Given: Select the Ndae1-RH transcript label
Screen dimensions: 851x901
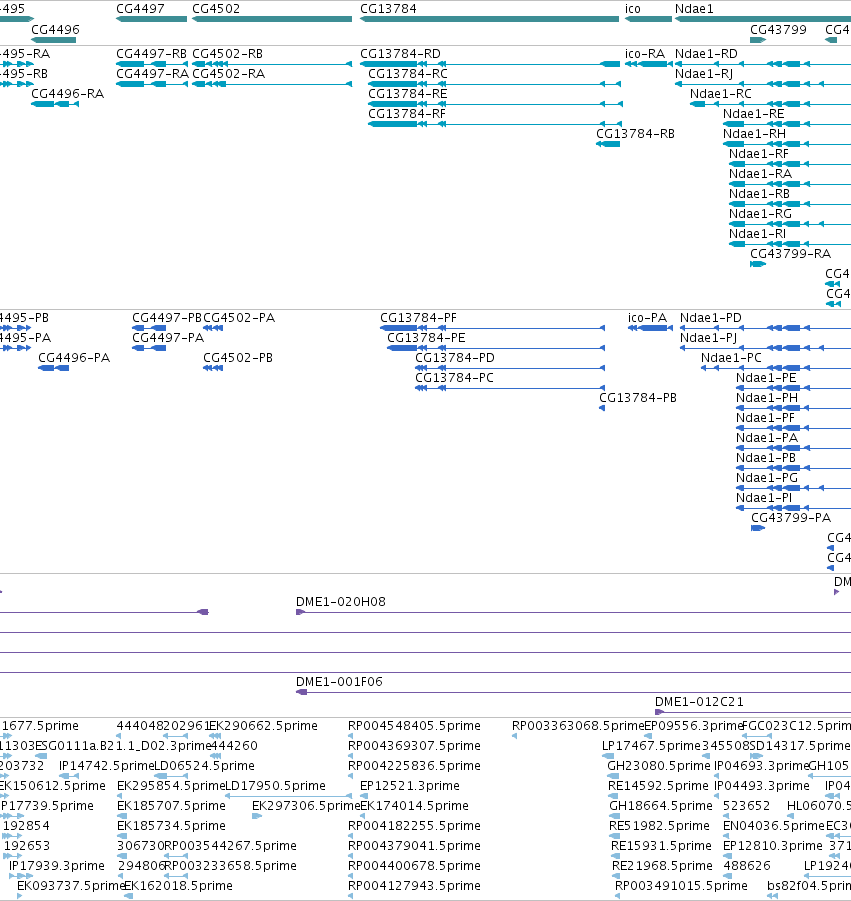Looking at the screenshot, I should tap(754, 133).
